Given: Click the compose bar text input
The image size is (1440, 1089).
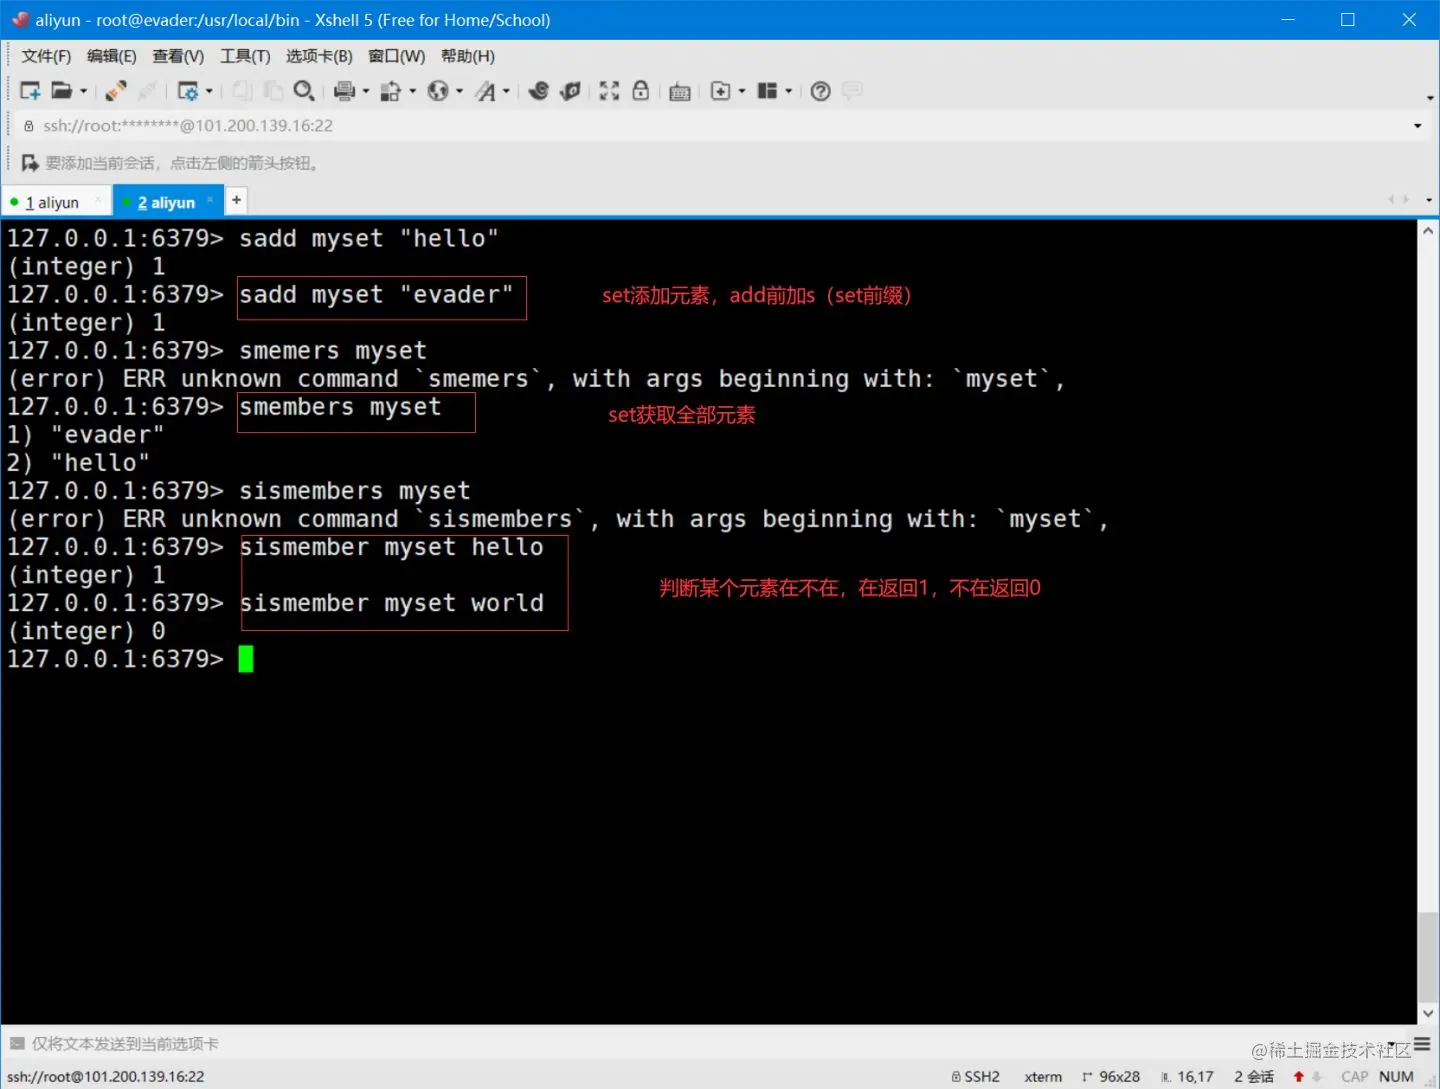Looking at the screenshot, I should [700, 1044].
